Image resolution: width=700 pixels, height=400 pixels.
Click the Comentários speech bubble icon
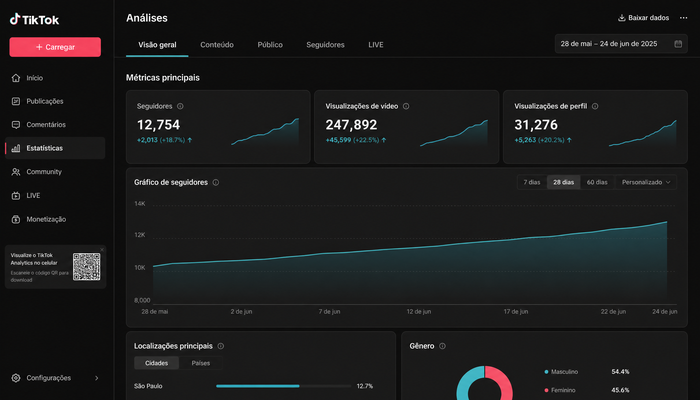[x=16, y=125]
